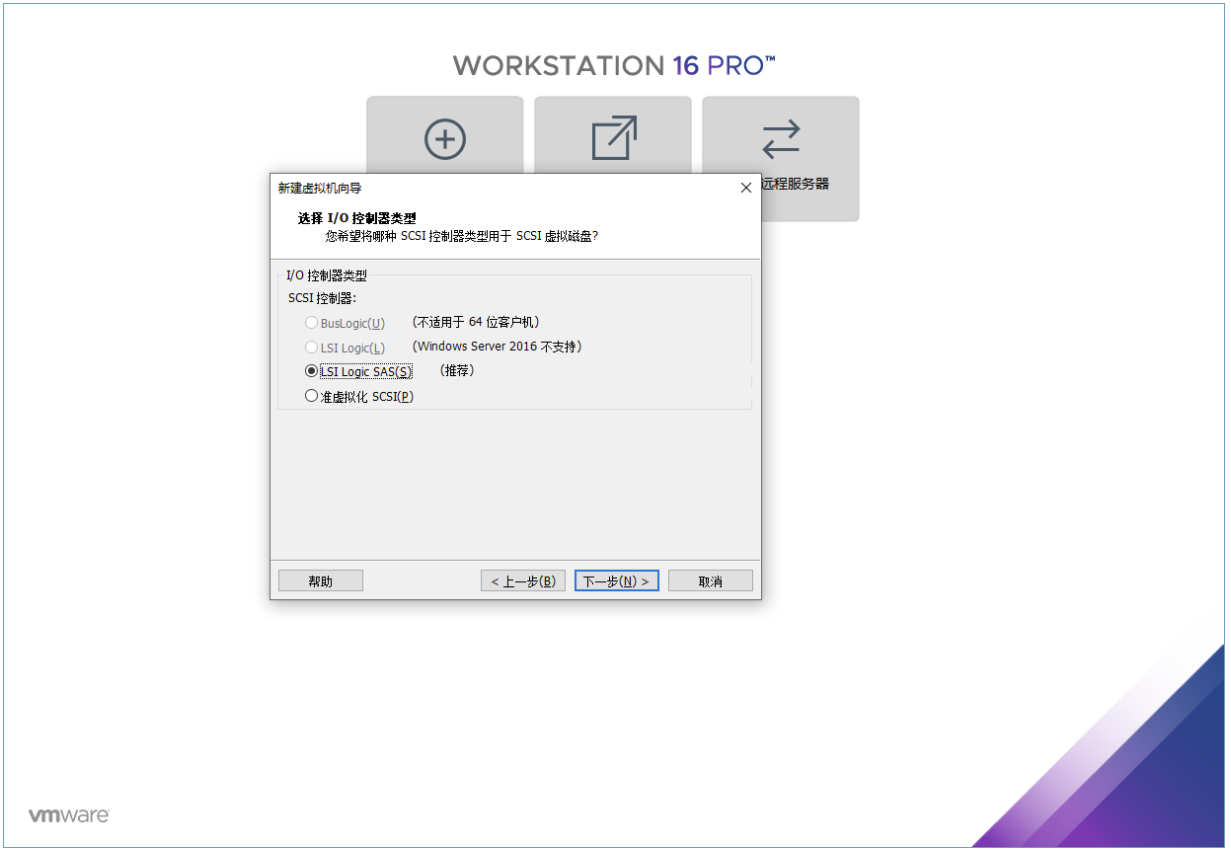
Task: Close the 新建虚拟机向导 dialog
Action: (x=745, y=188)
